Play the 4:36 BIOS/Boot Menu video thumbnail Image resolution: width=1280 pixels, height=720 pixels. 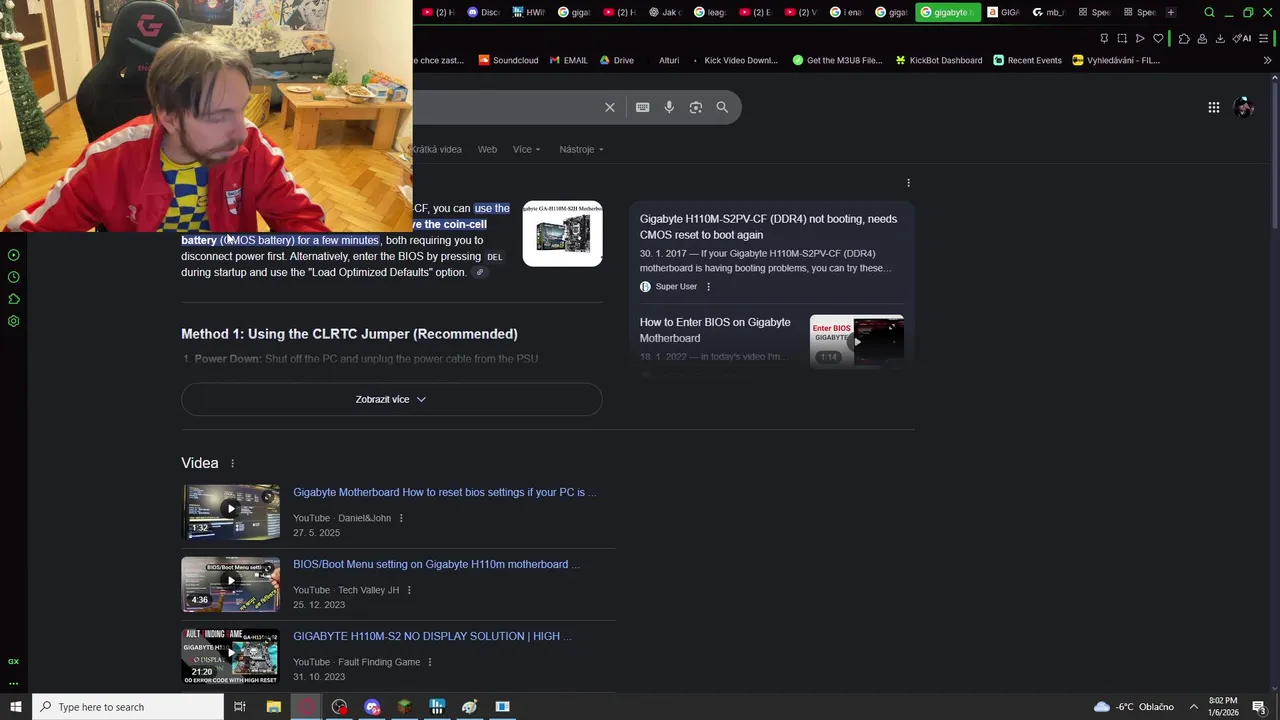231,584
